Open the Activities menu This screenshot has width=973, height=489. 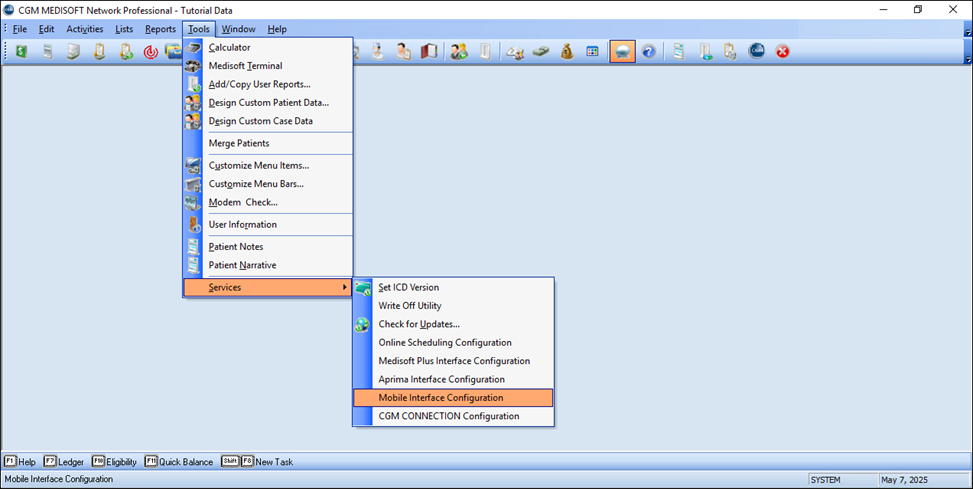85,29
